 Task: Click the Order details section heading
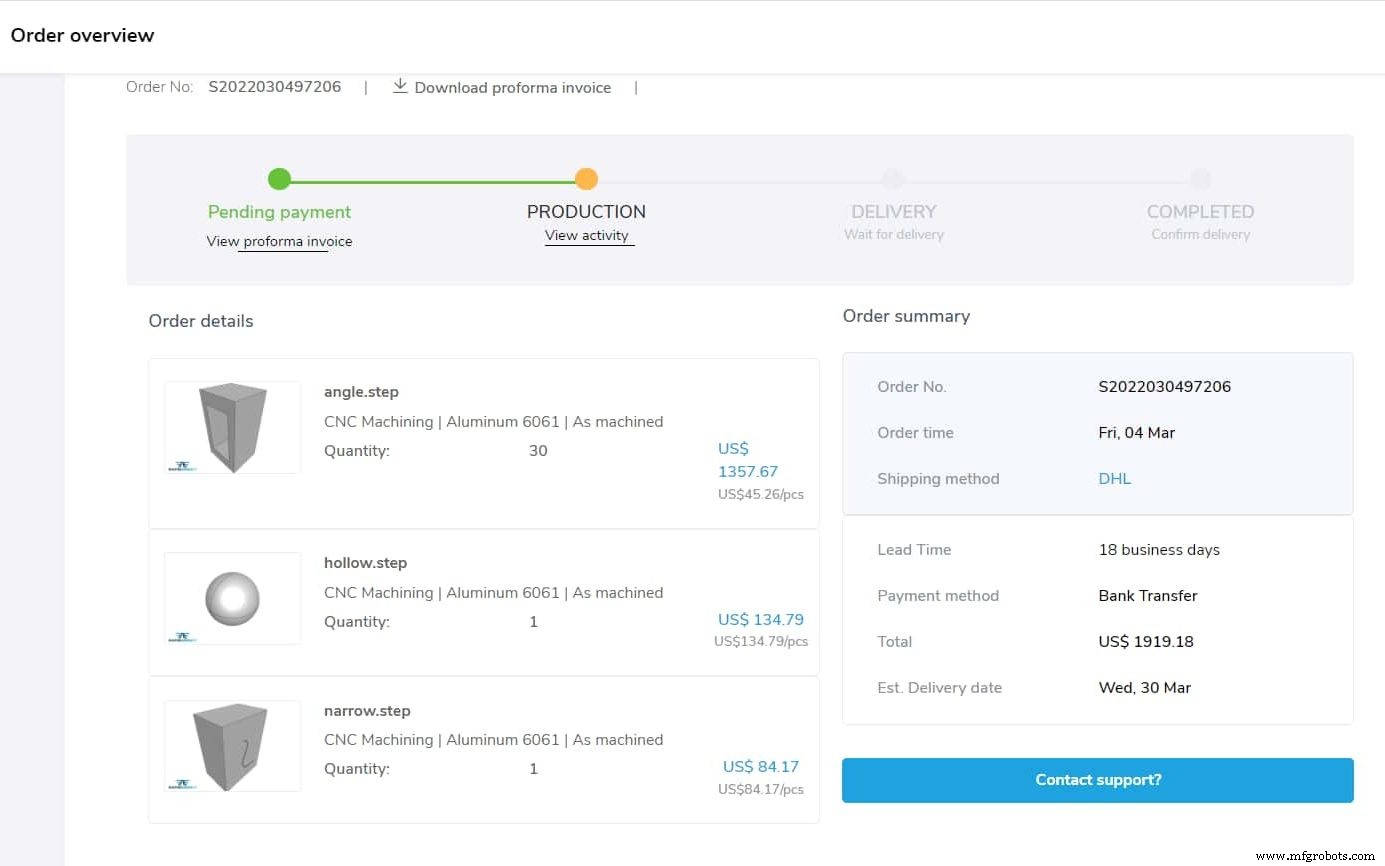coord(200,320)
